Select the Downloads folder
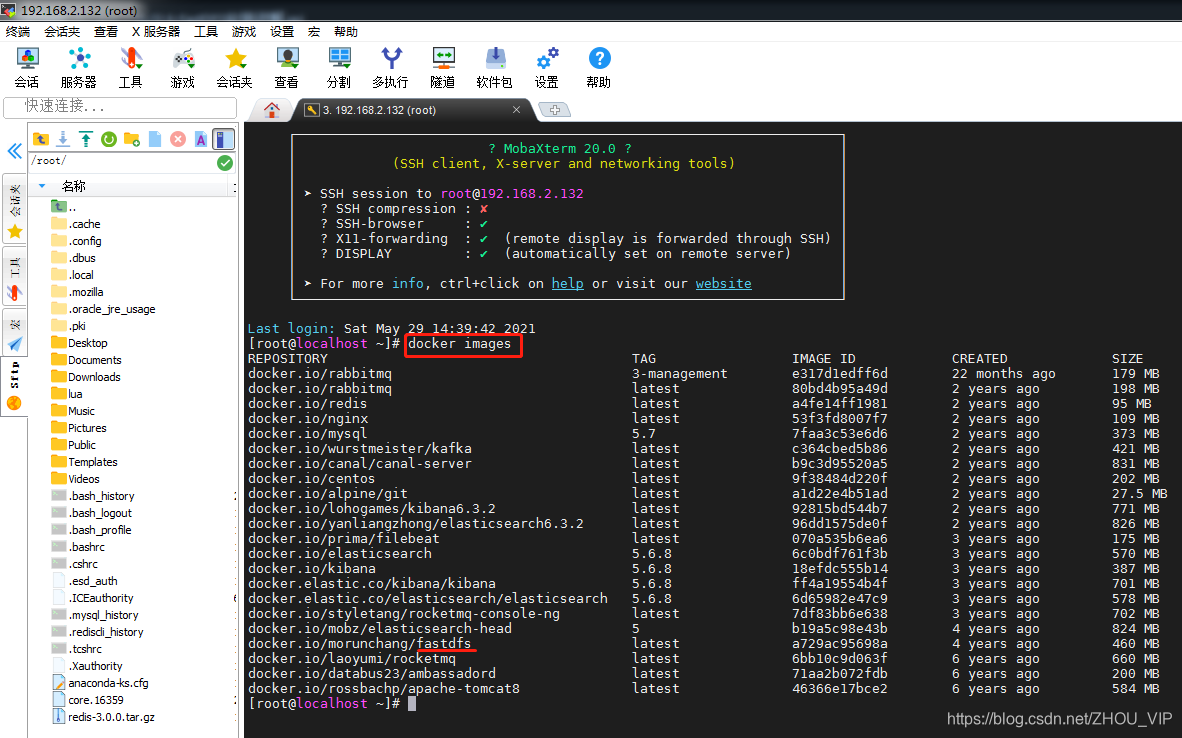 tap(86, 377)
